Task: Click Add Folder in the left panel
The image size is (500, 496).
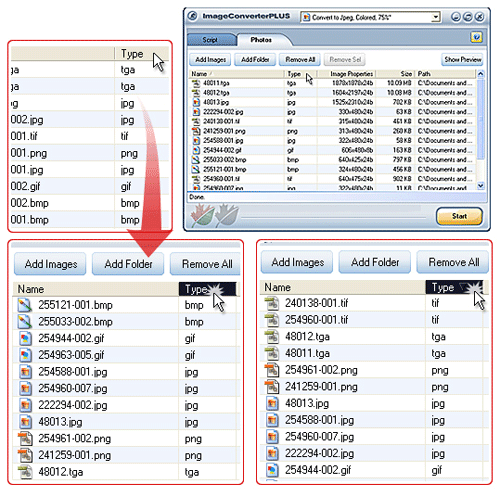Action: [128, 264]
